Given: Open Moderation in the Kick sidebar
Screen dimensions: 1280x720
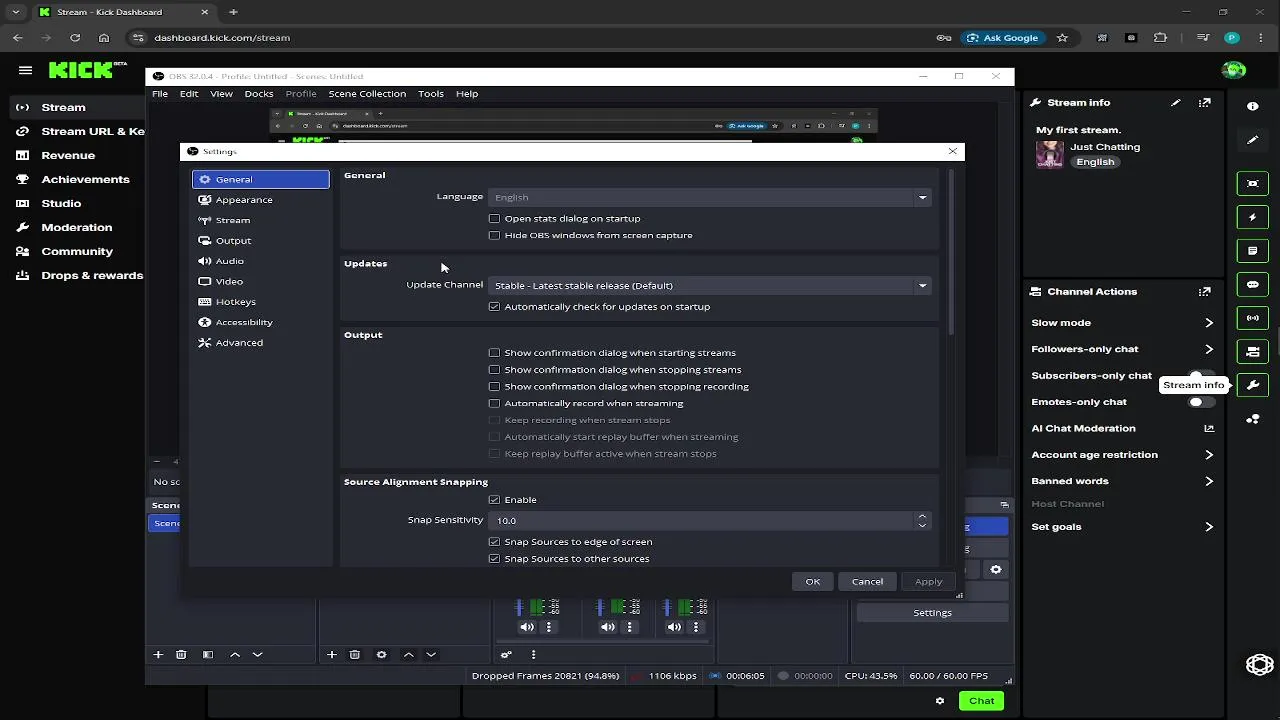Looking at the screenshot, I should (x=77, y=227).
